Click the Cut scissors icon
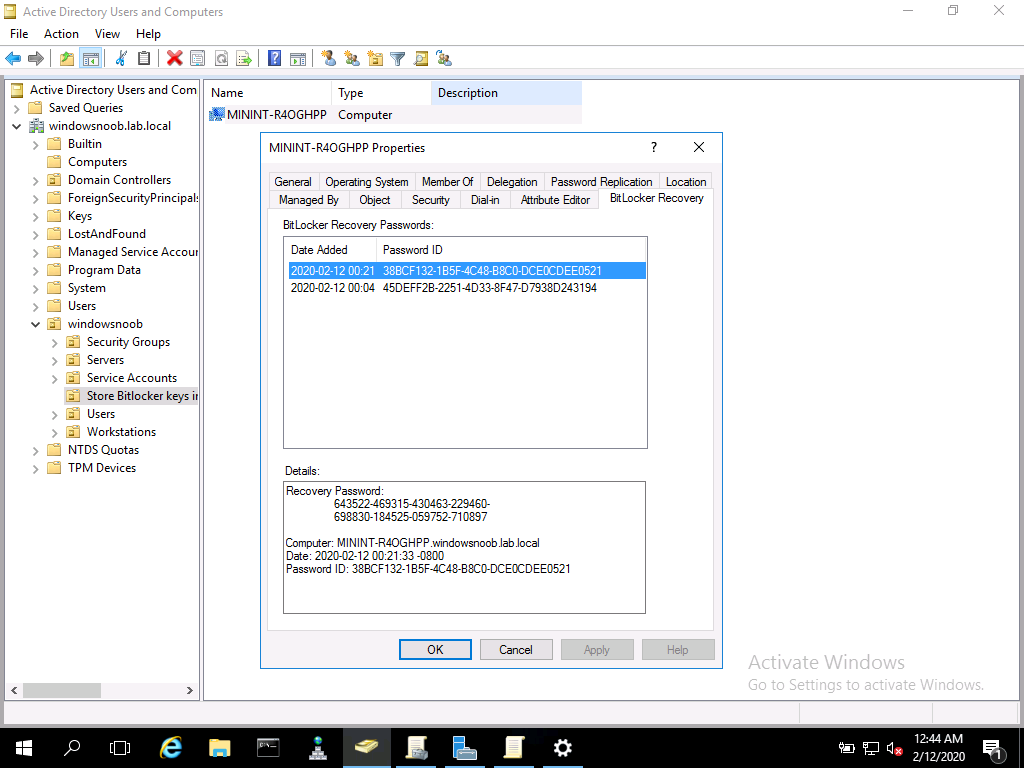The height and width of the screenshot is (768, 1024). click(121, 58)
